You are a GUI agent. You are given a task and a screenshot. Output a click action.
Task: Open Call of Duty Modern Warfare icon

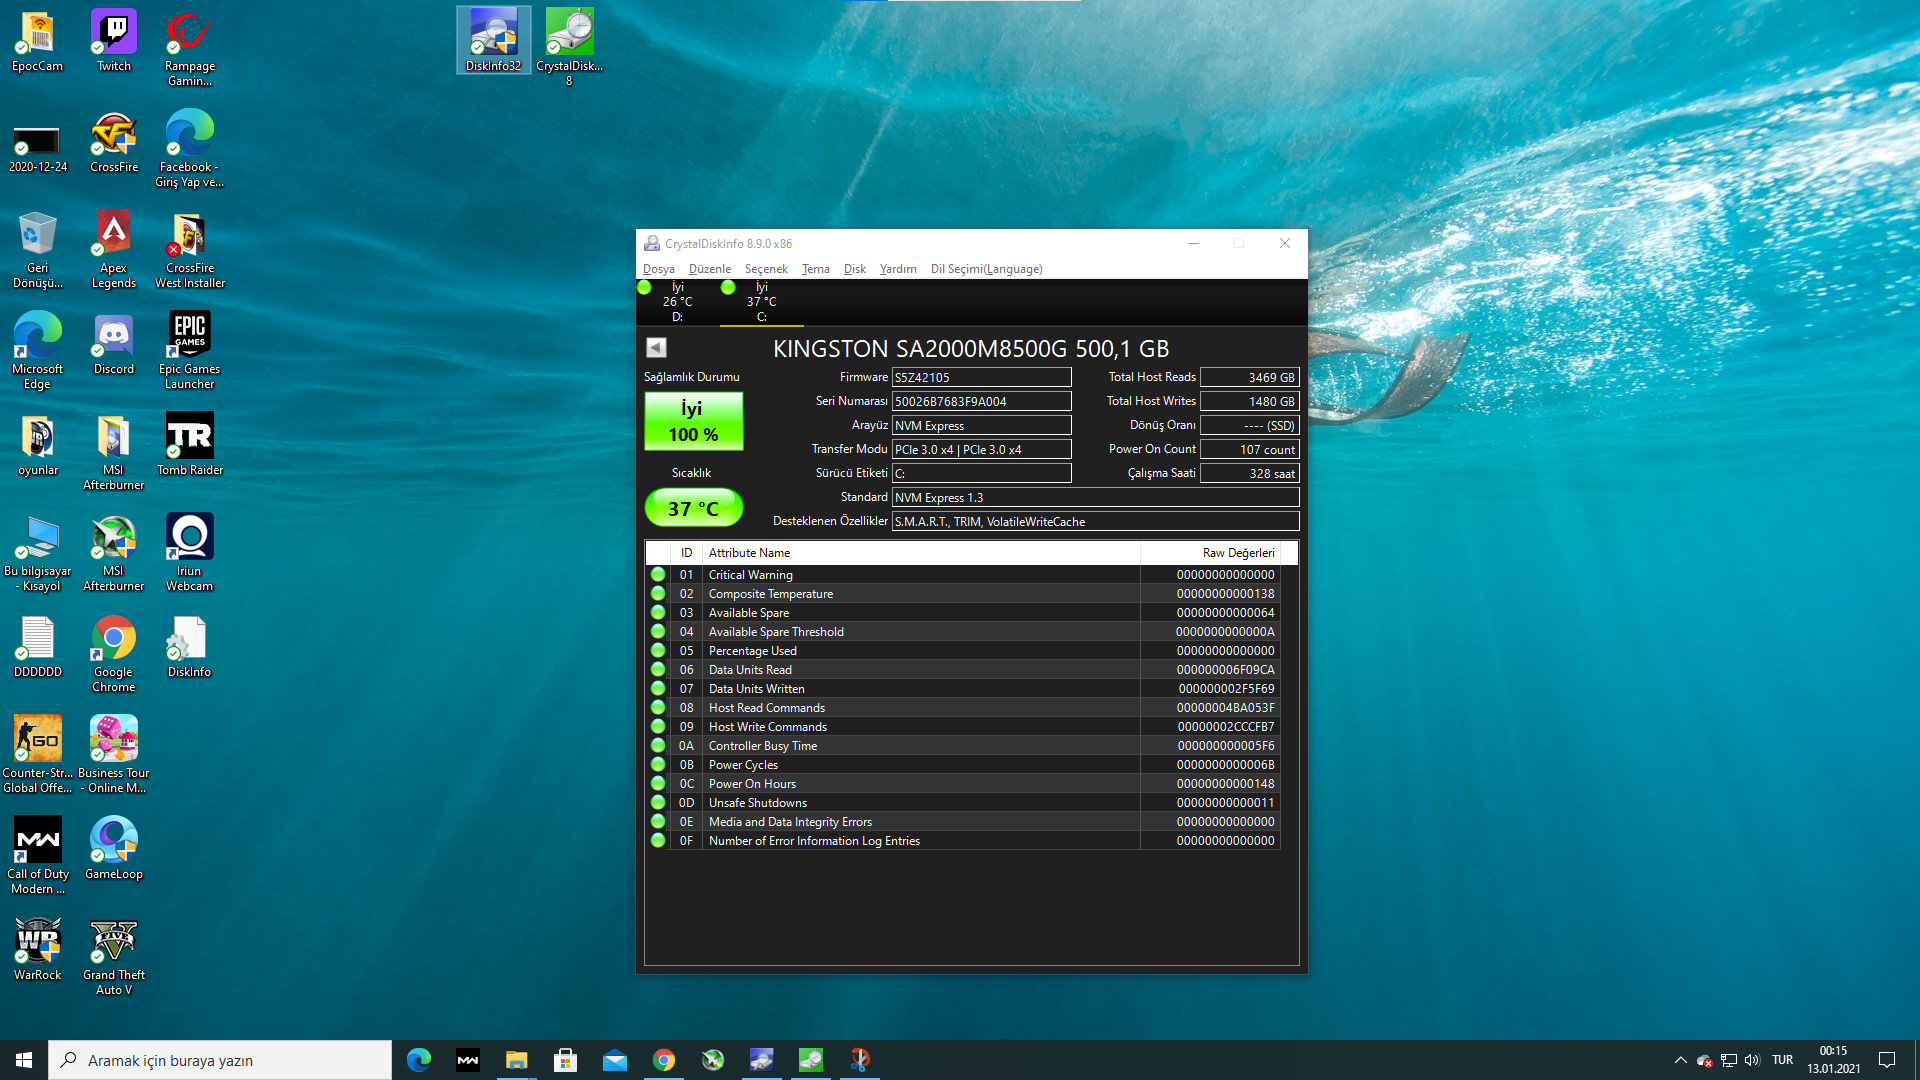click(37, 856)
